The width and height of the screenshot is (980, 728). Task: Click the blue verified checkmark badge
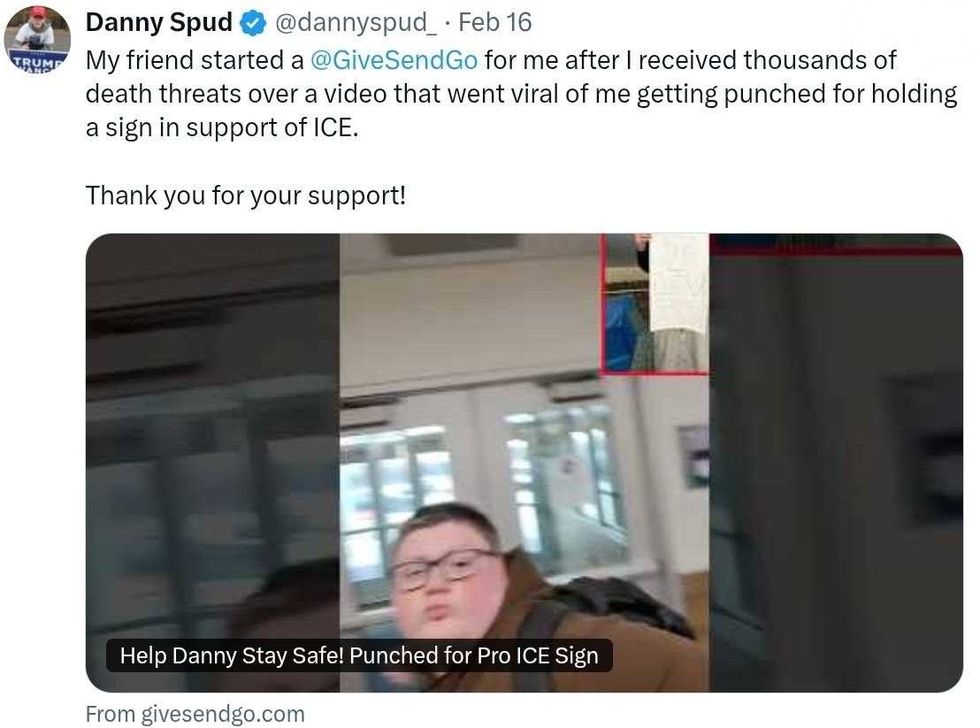pos(252,24)
